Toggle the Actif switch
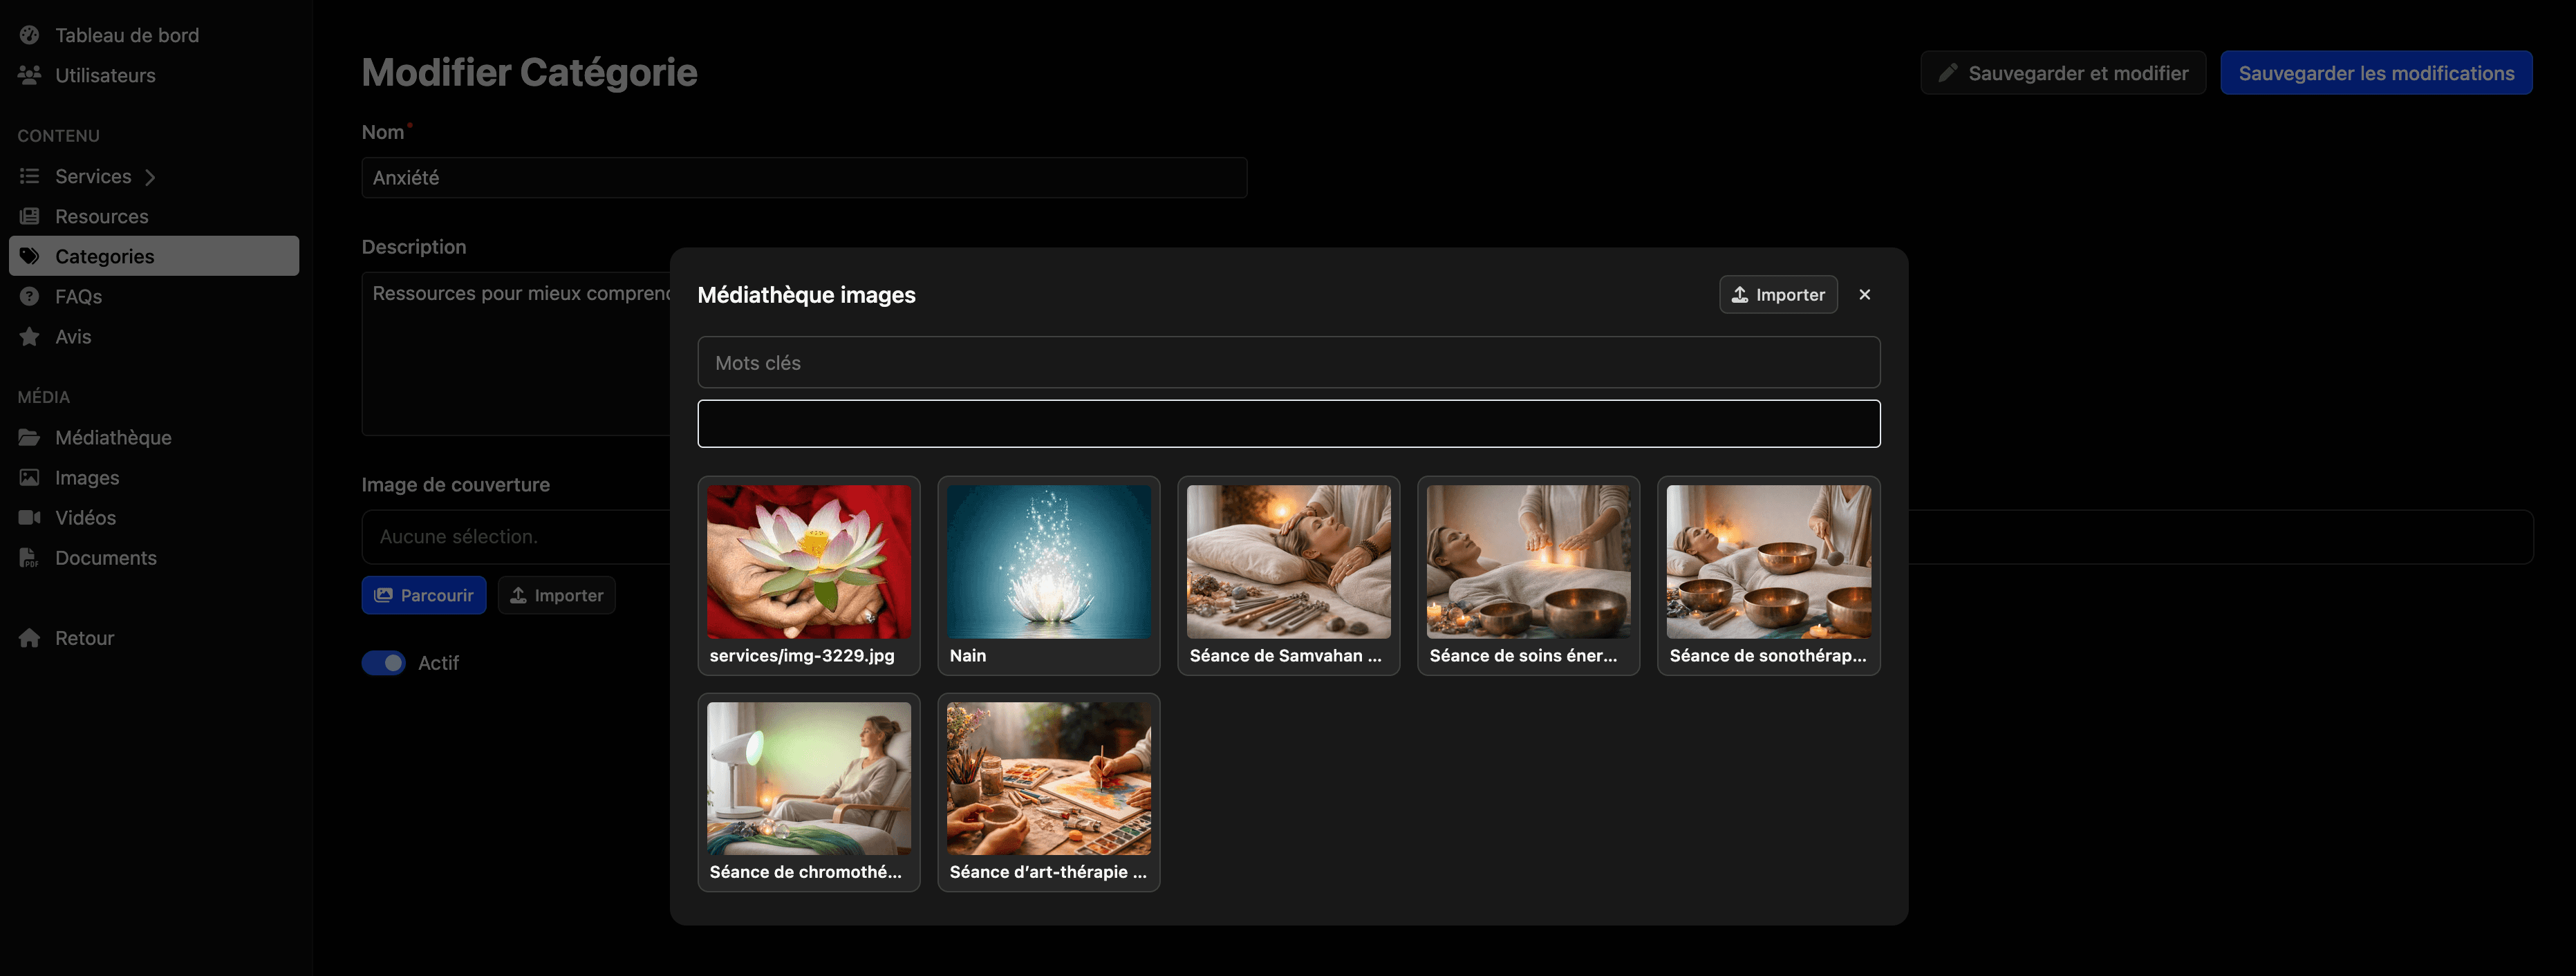 click(x=384, y=663)
